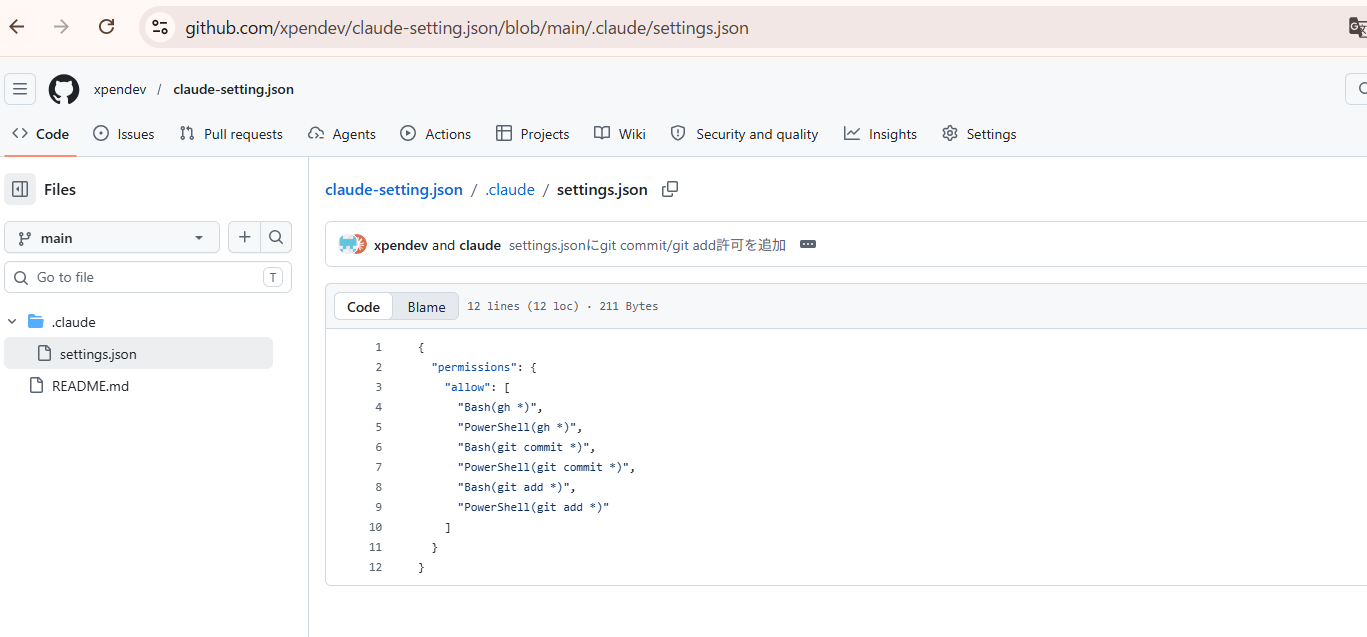The width and height of the screenshot is (1367, 637).
Task: Click the "211 Bytes" file info text
Action: coord(628,306)
